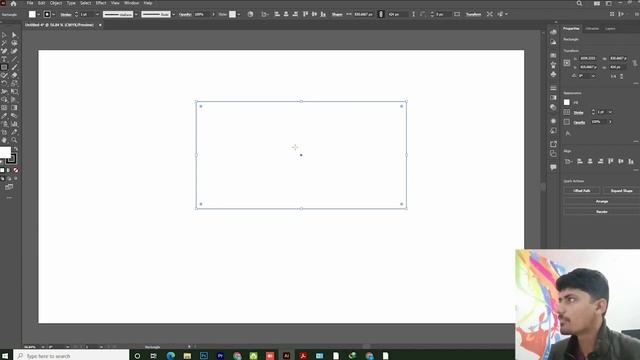
Task: Open stroke weight dropdown in Properties panel
Action: (x=610, y=112)
